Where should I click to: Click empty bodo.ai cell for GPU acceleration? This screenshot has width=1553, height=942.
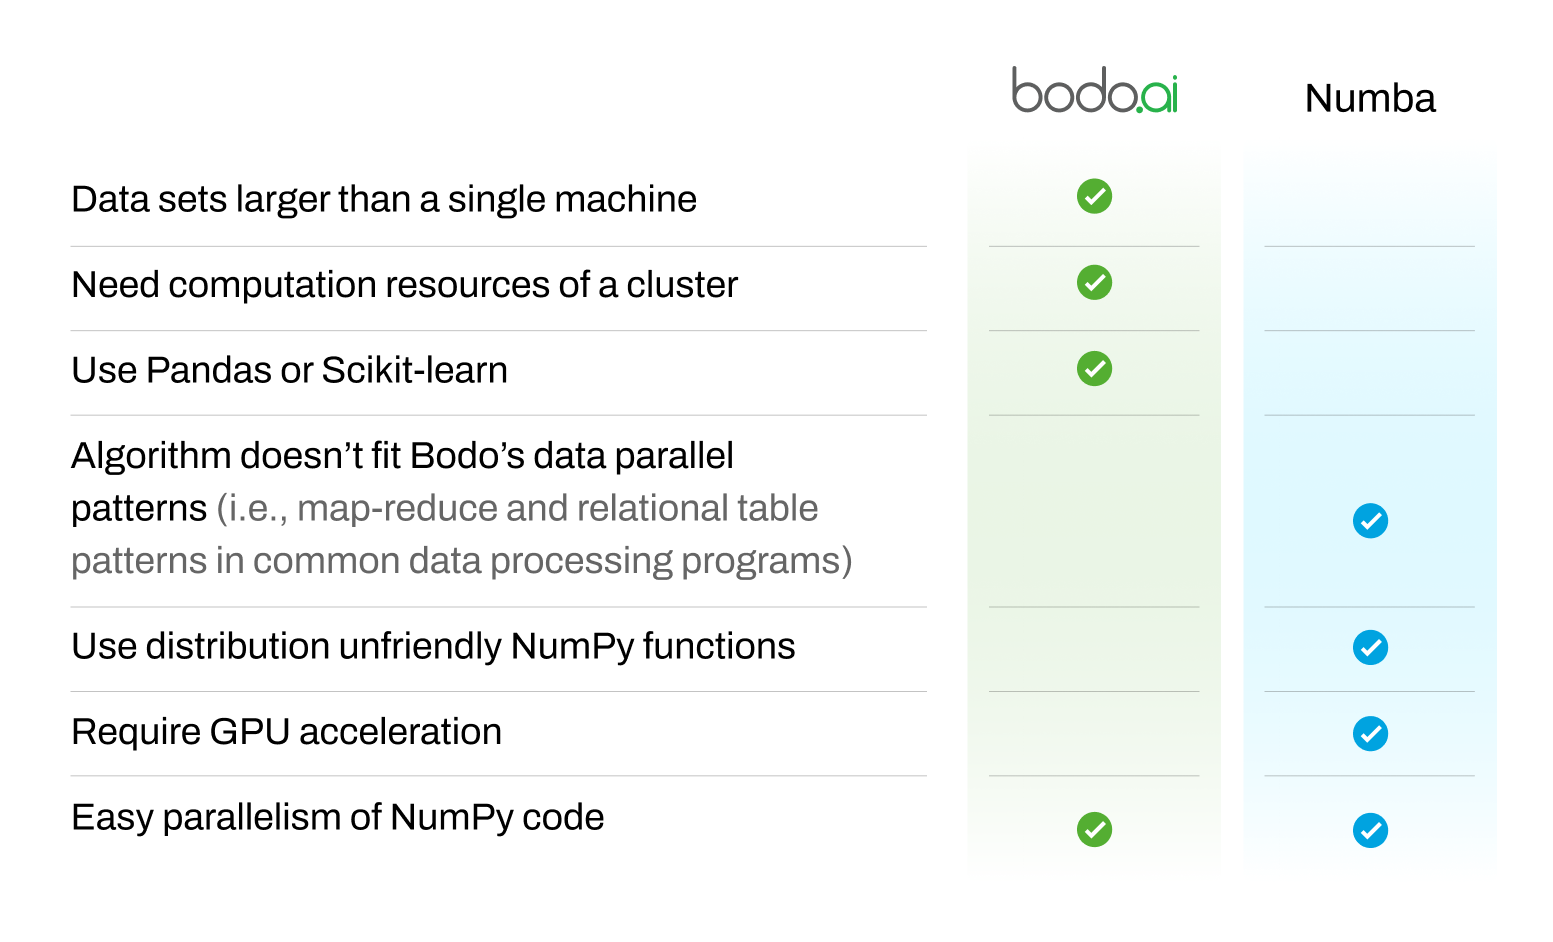pos(1094,733)
